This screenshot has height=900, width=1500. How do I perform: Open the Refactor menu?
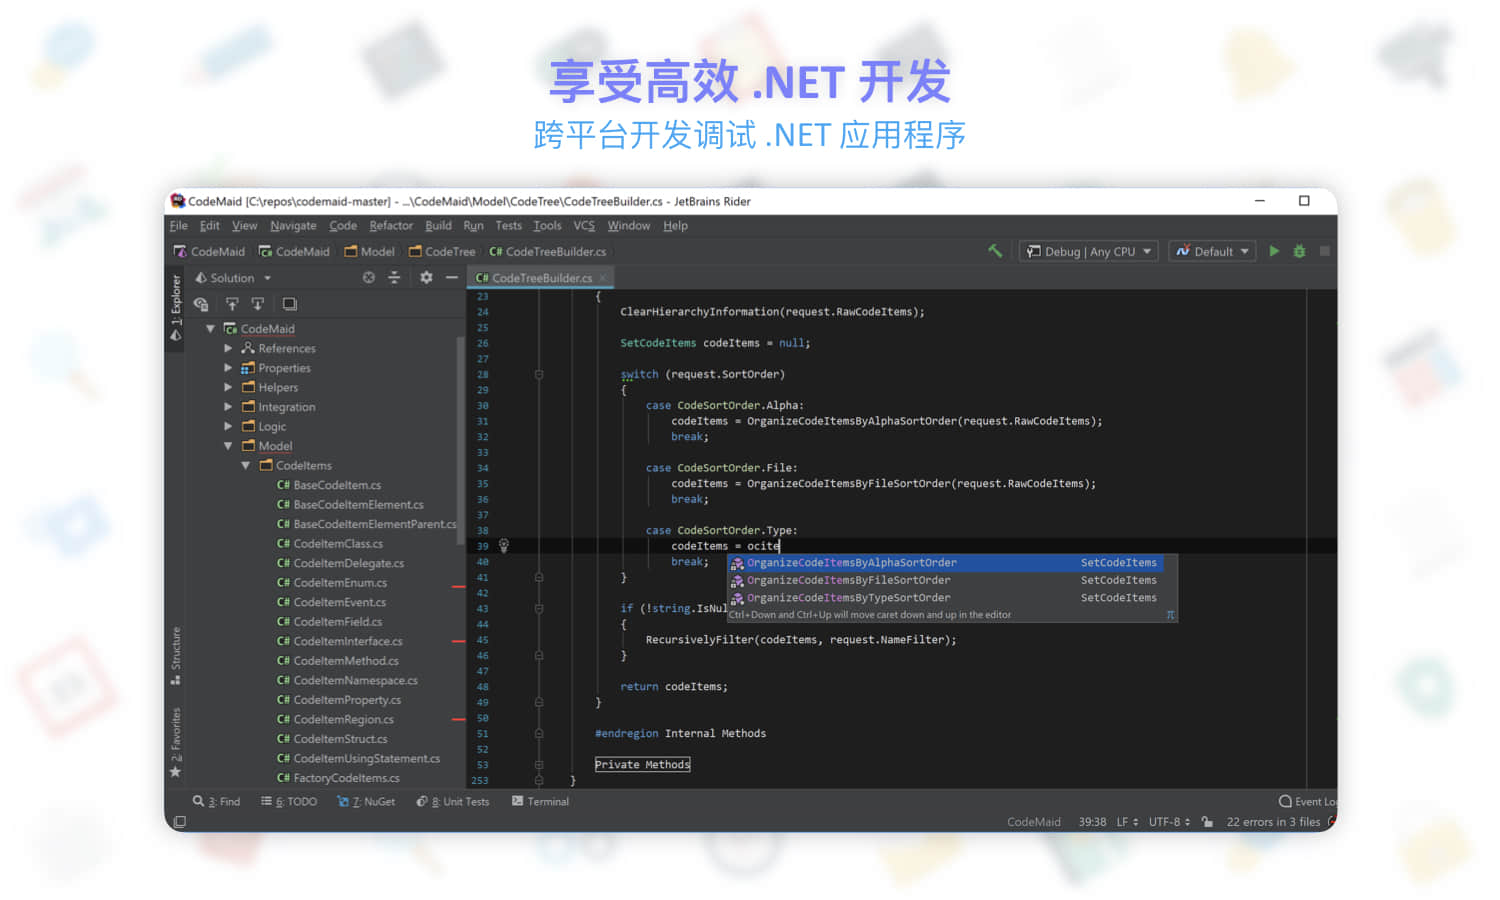(x=391, y=226)
